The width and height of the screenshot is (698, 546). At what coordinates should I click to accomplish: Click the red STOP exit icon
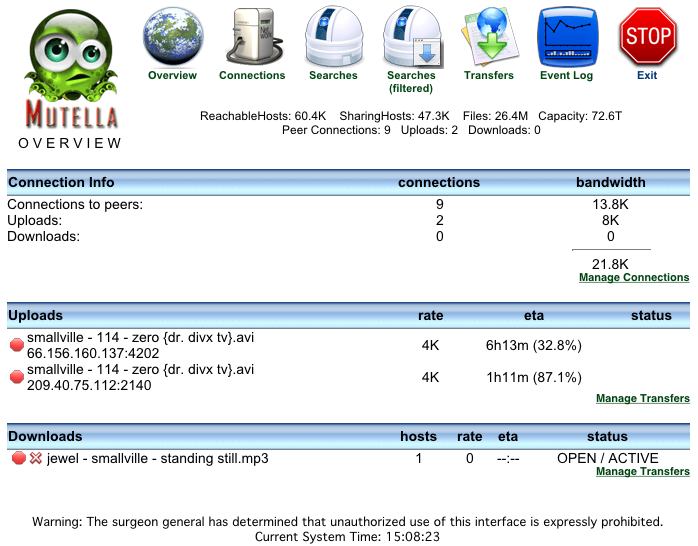pyautogui.click(x=647, y=36)
